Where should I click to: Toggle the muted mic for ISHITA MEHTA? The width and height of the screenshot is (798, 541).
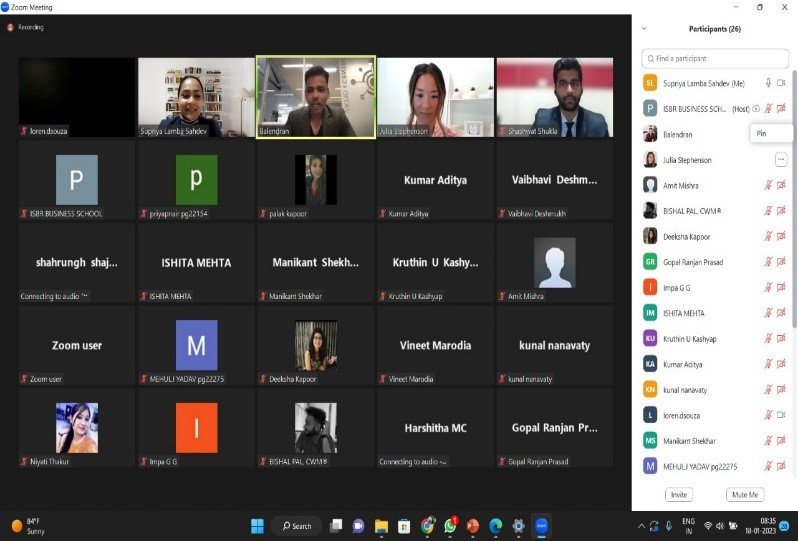(x=768, y=313)
